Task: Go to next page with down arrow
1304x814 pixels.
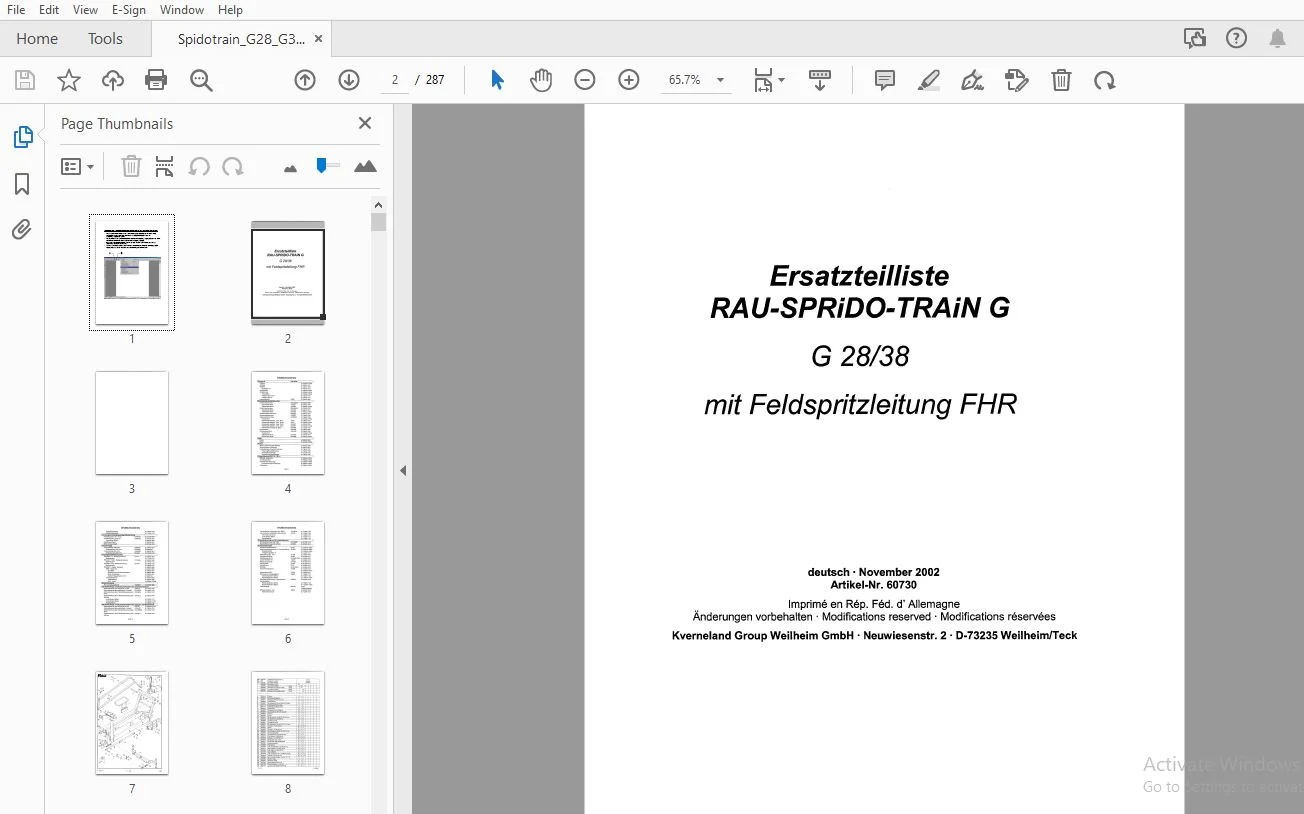Action: tap(349, 80)
